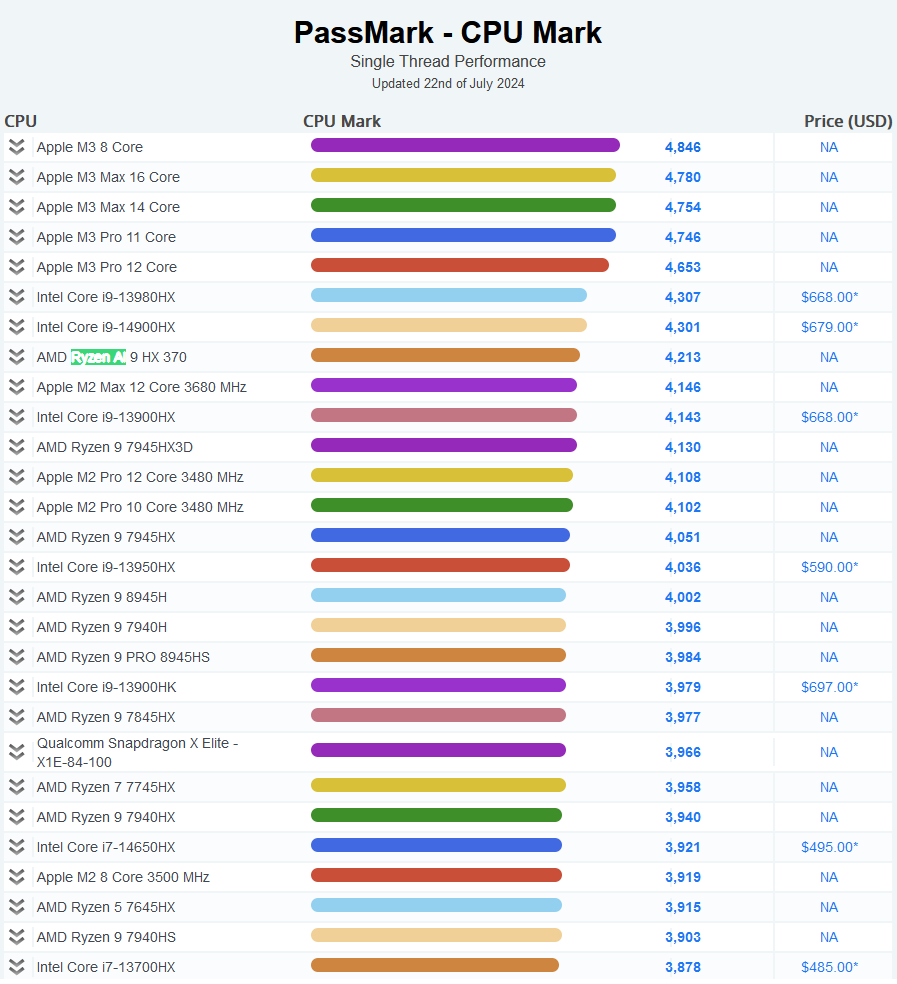Click the chevron icon beside Apple M3 Pro 12 Core
Screen dimensions: 897x984
(16, 267)
